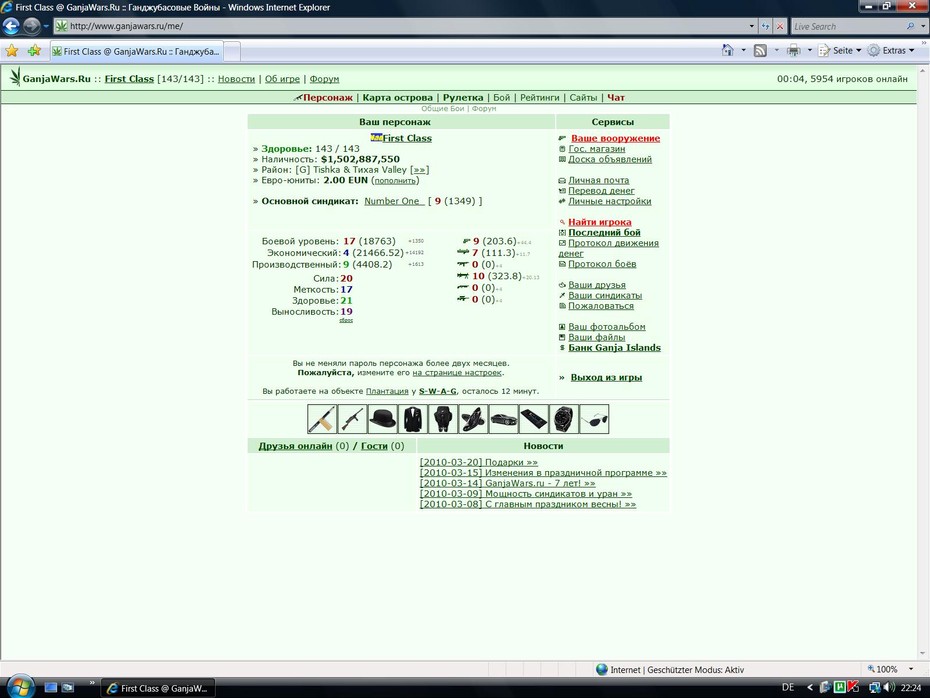Expand the feeds button dropdown arrow
The height and width of the screenshot is (698, 930).
pos(776,50)
